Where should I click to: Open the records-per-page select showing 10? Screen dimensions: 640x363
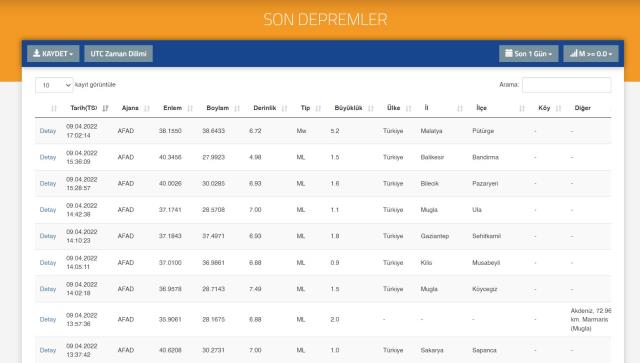(54, 85)
